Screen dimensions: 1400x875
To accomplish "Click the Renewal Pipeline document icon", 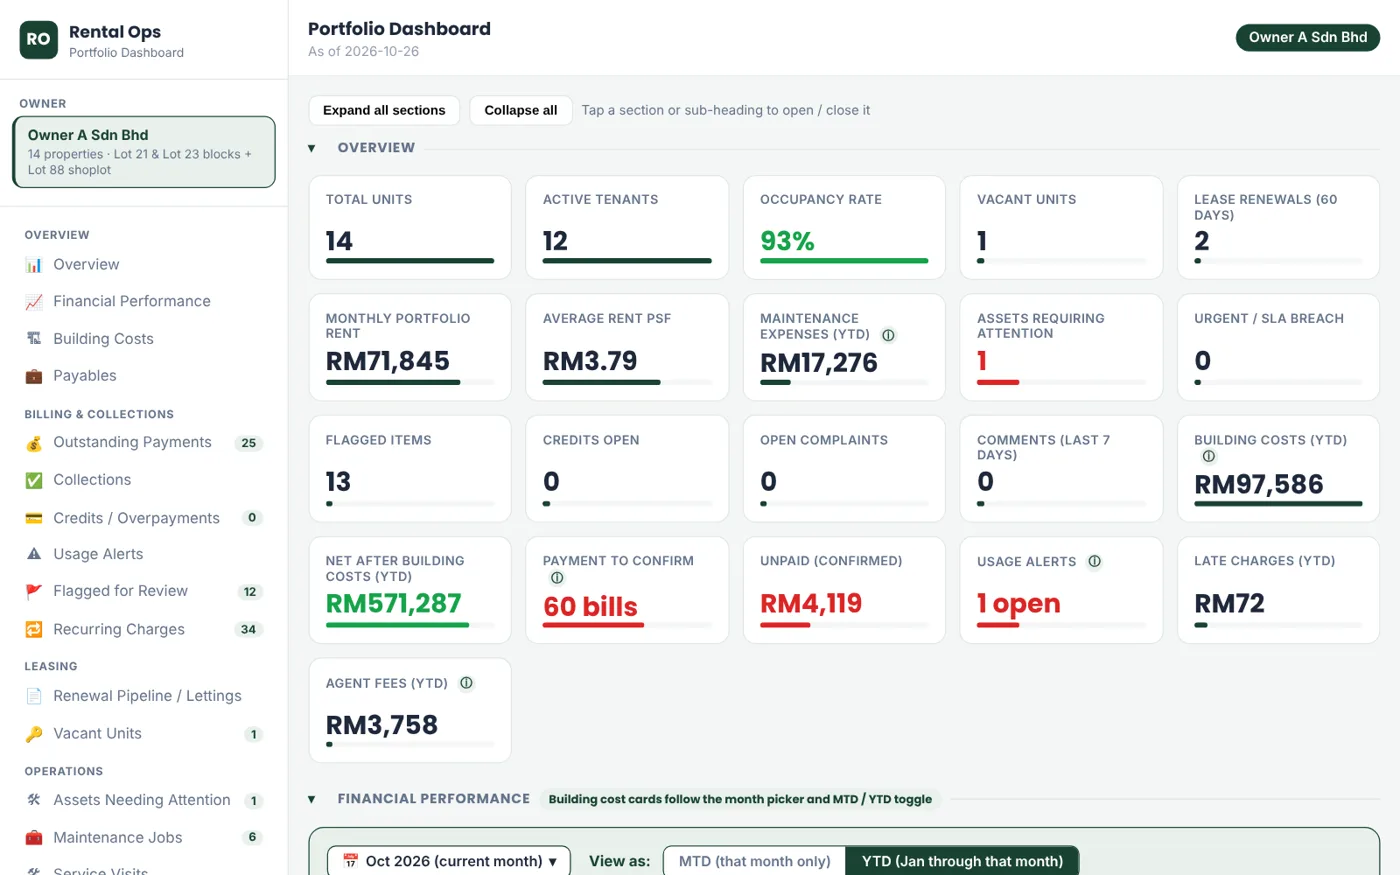I will 34,696.
